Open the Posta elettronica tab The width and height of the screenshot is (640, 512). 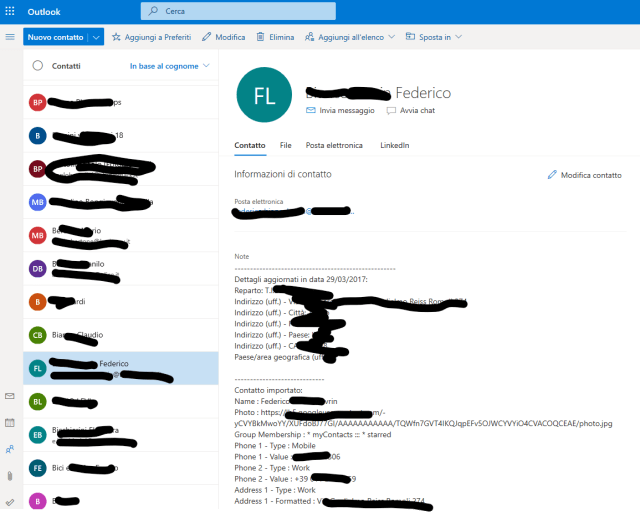[x=334, y=146]
